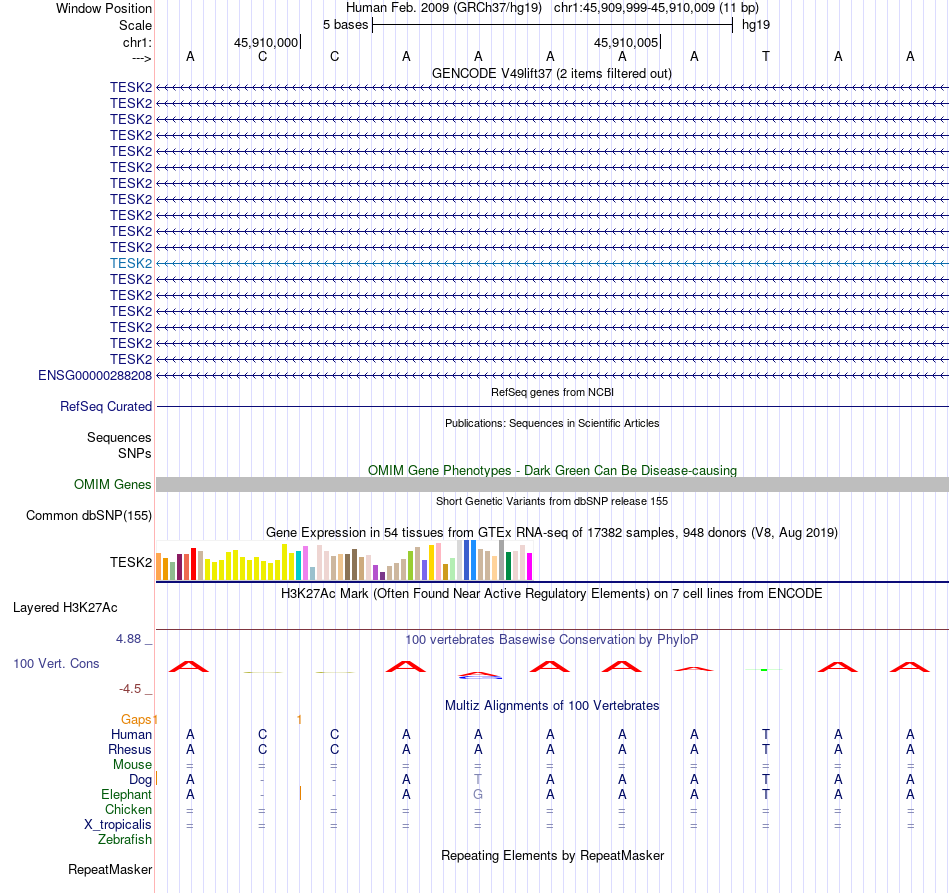
Task: Click the 45,910,005 position marker
Action: coord(626,42)
